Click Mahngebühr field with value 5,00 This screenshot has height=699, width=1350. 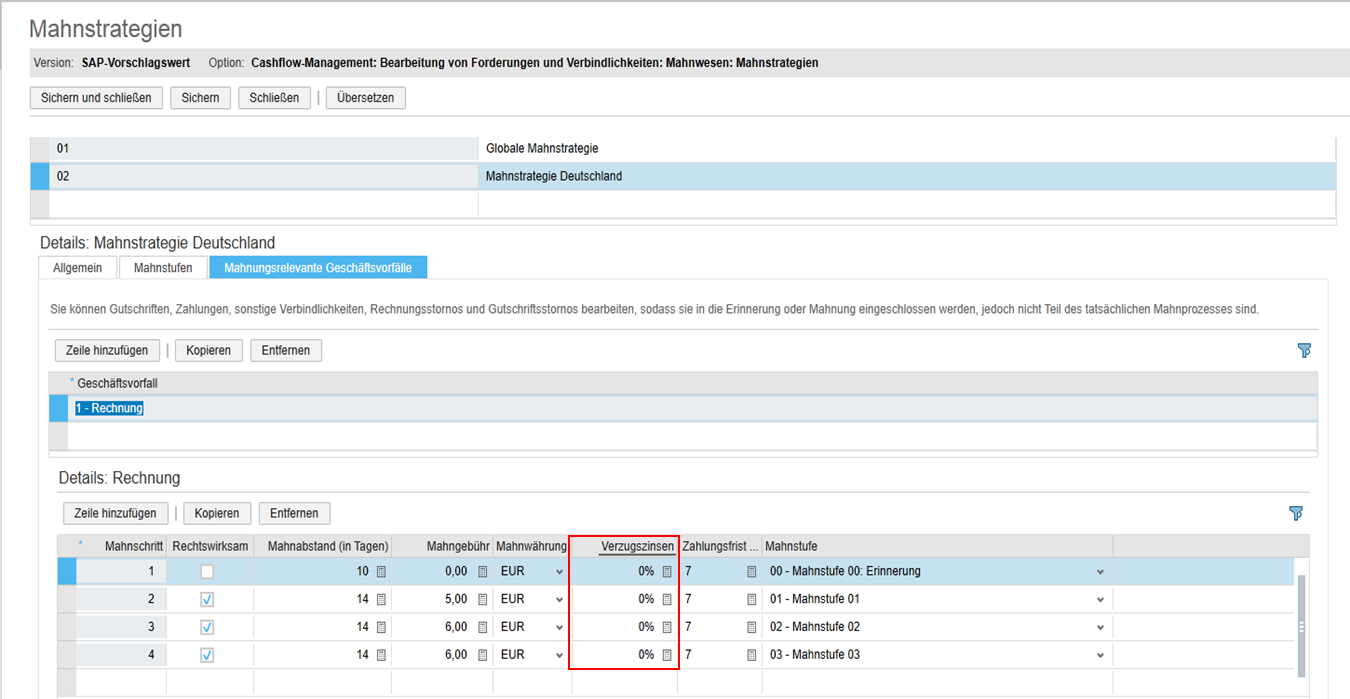point(442,599)
